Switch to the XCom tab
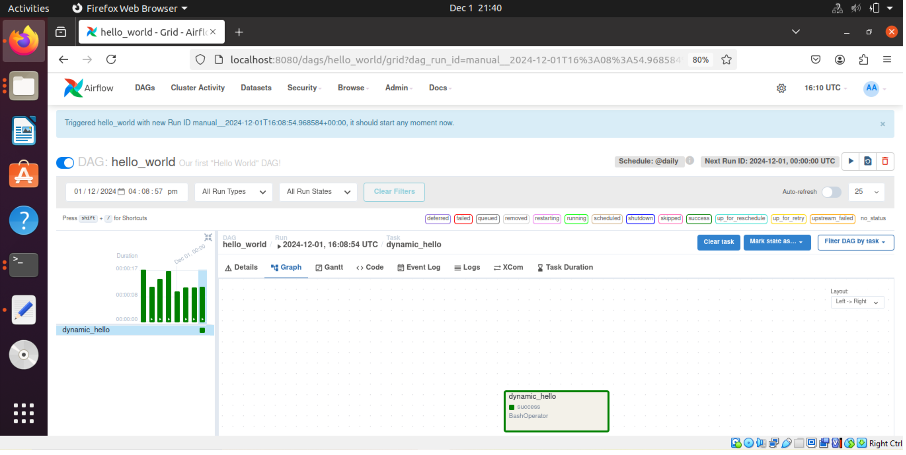Viewport: 906px width, 455px height. [508, 268]
